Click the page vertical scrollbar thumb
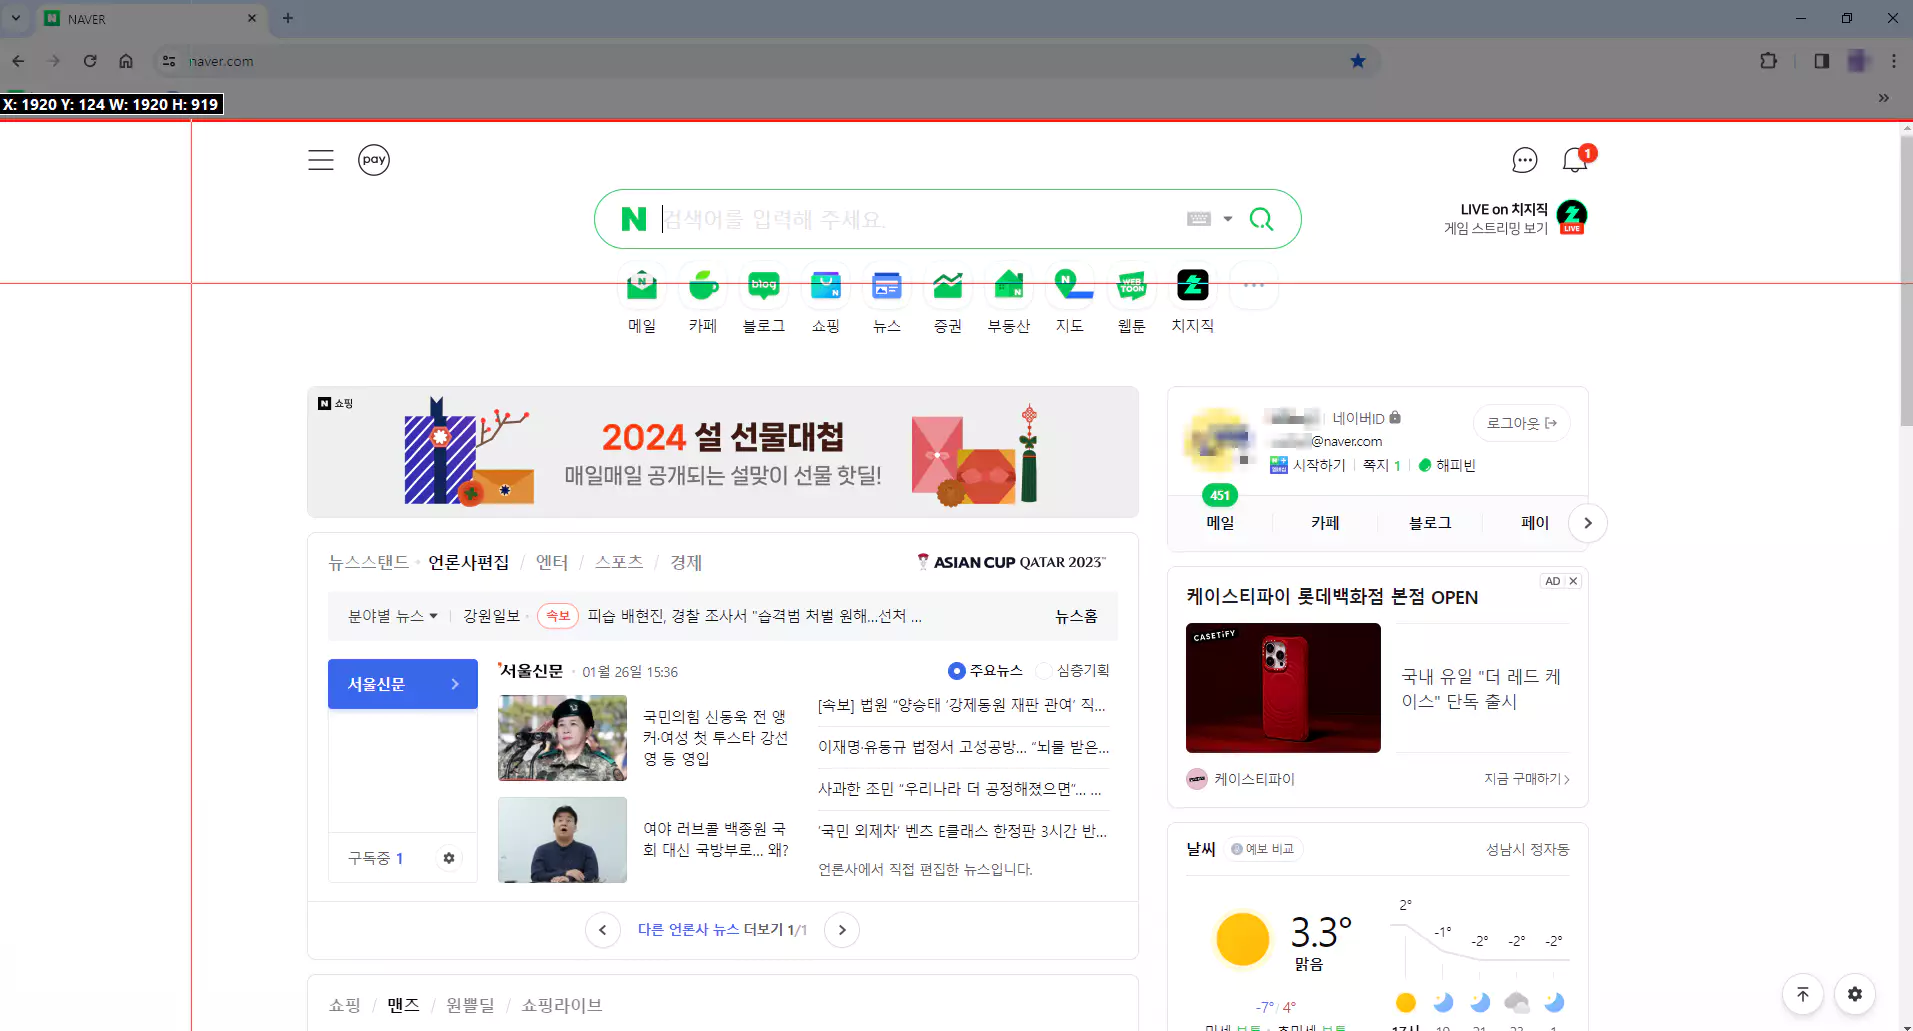Image resolution: width=1913 pixels, height=1031 pixels. point(1906,282)
